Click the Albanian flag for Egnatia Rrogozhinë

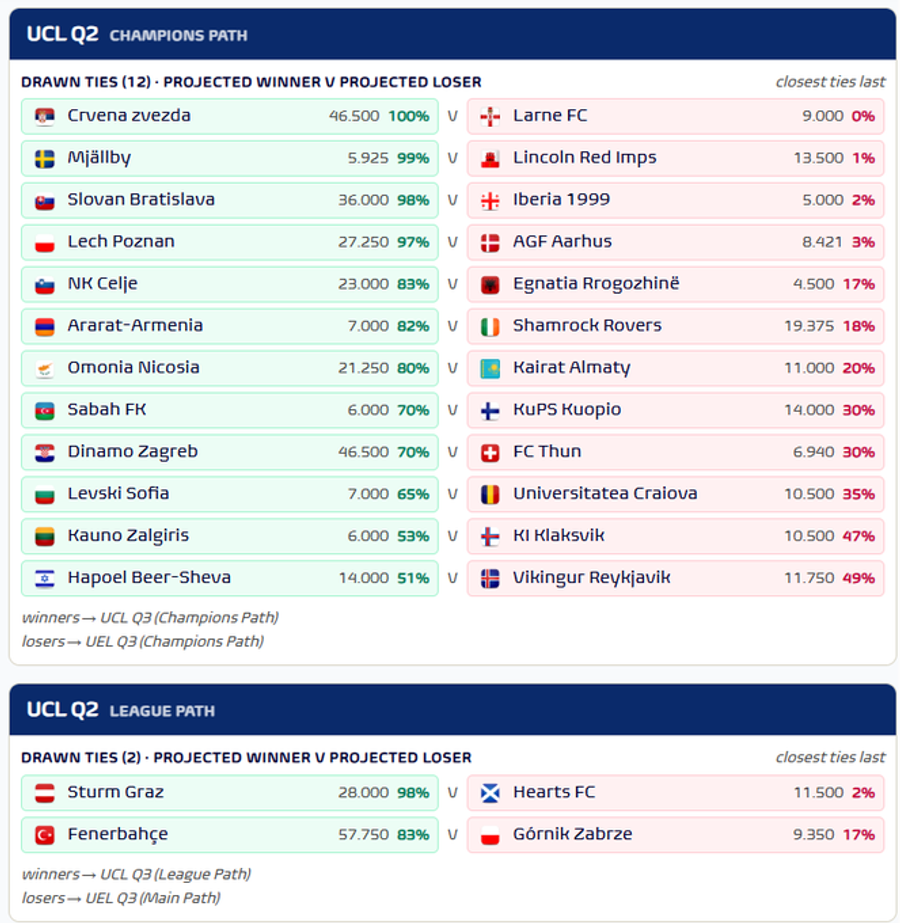[490, 284]
